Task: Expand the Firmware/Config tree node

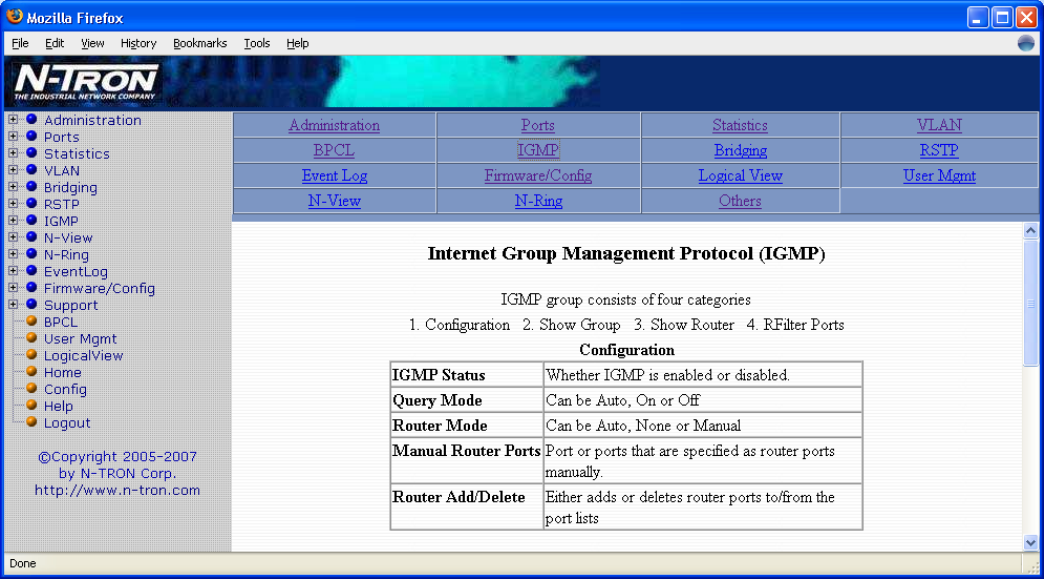Action: tap(13, 288)
